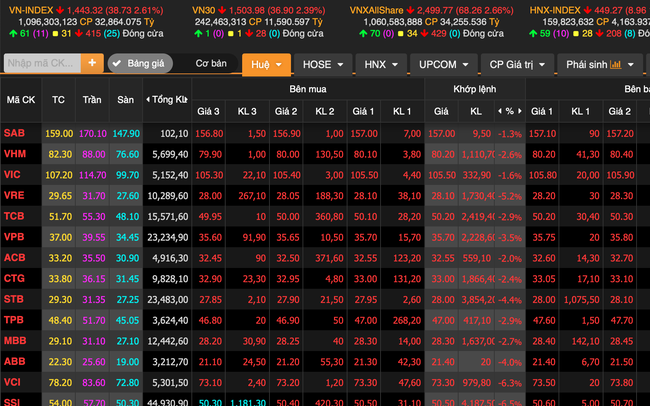This screenshot has height=406, width=650.
Task: Select stock symbol CTG
Action: pos(14,278)
